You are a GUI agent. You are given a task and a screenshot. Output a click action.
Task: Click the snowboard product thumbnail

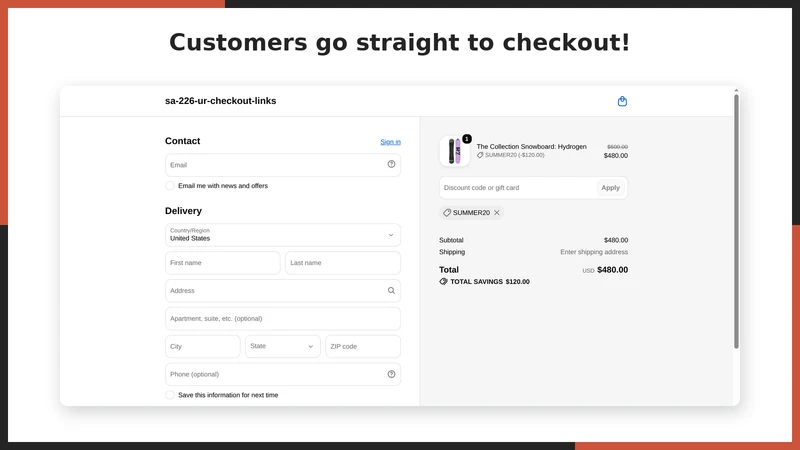455,151
